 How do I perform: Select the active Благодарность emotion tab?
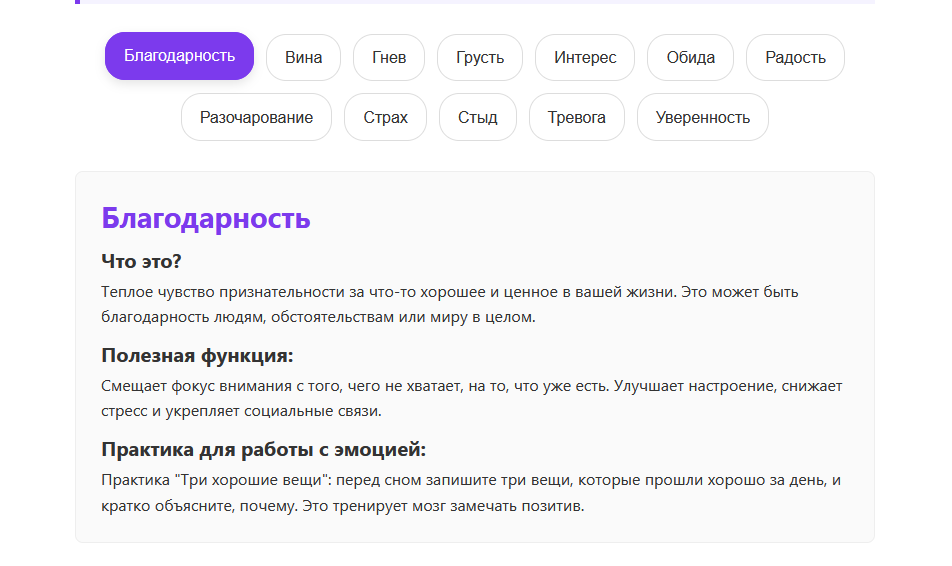pos(180,56)
